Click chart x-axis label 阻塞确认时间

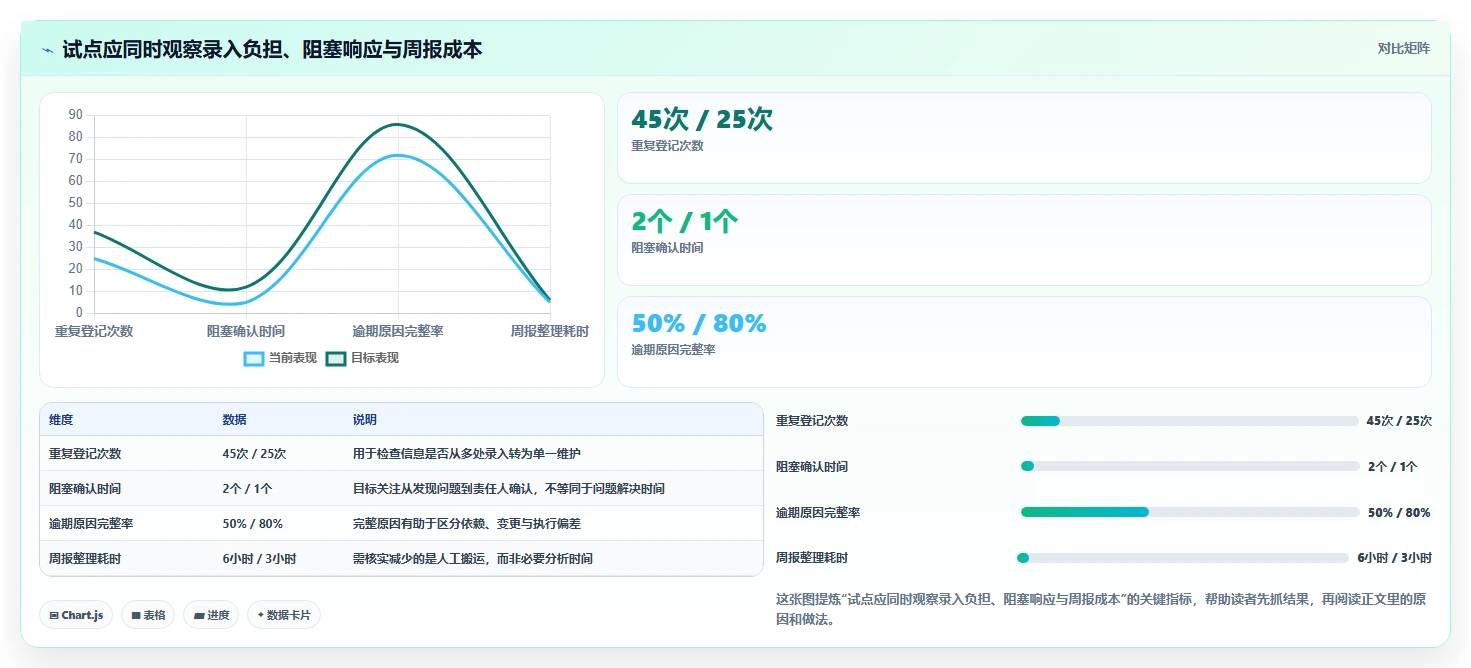pyautogui.click(x=246, y=331)
